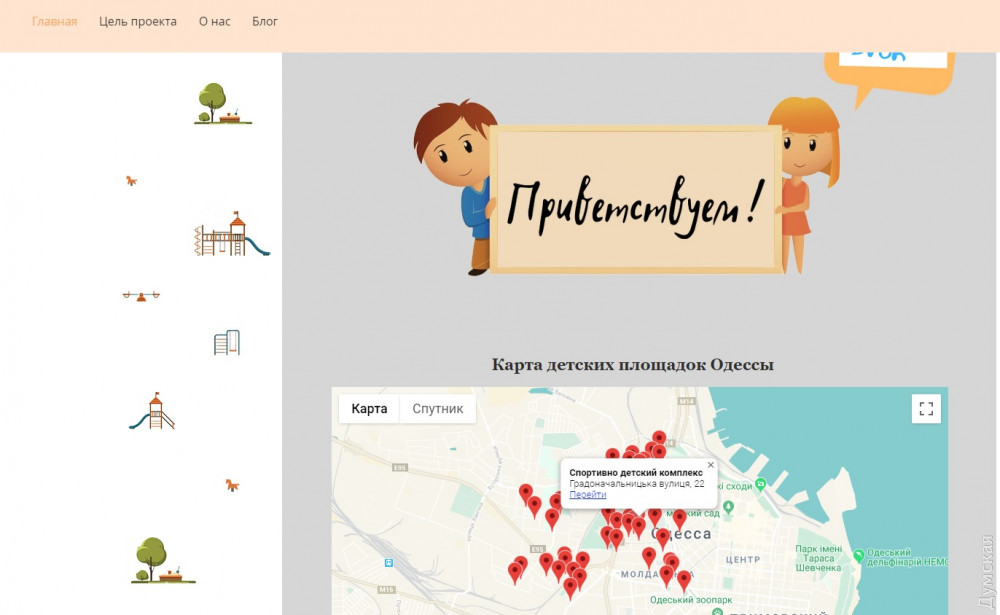Image resolution: width=1000 pixels, height=615 pixels.
Task: Open the Главная menu item
Action: point(54,21)
